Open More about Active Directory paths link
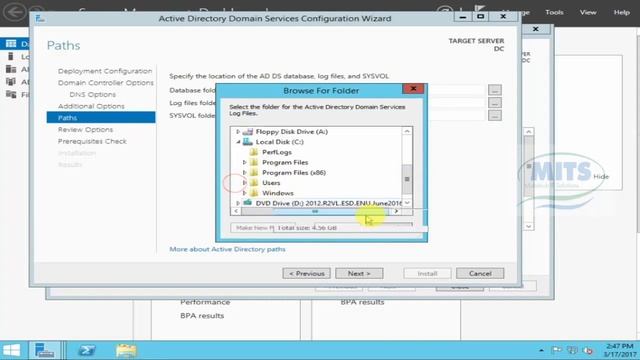 (x=227, y=249)
